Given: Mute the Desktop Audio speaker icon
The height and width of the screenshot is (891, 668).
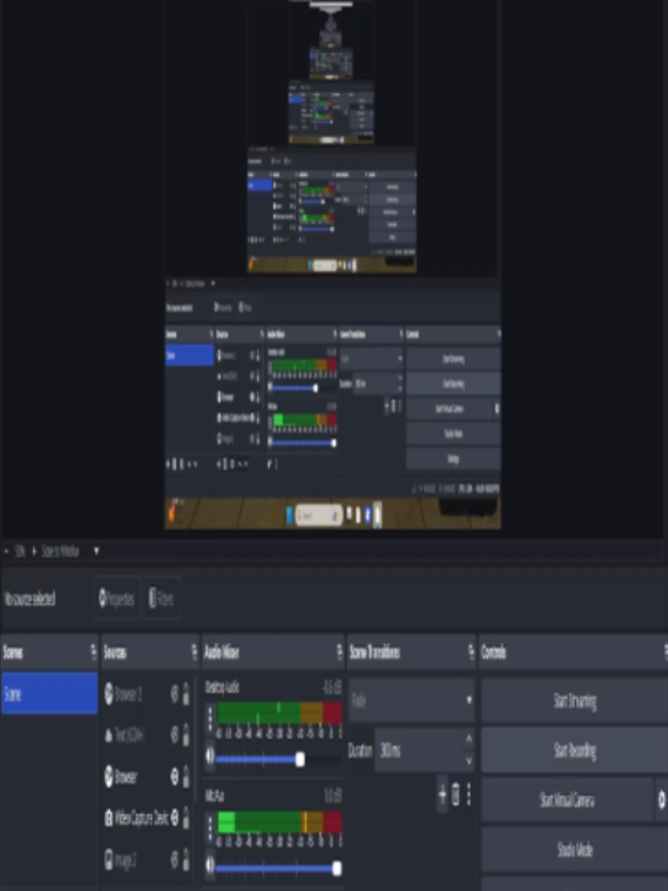Looking at the screenshot, I should pyautogui.click(x=210, y=756).
